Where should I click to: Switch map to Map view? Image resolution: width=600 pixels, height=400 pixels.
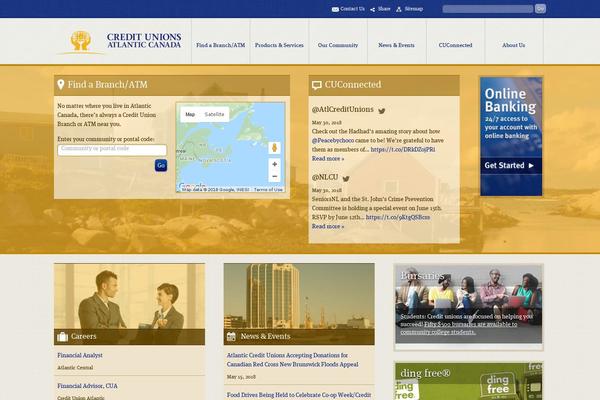[x=189, y=114]
